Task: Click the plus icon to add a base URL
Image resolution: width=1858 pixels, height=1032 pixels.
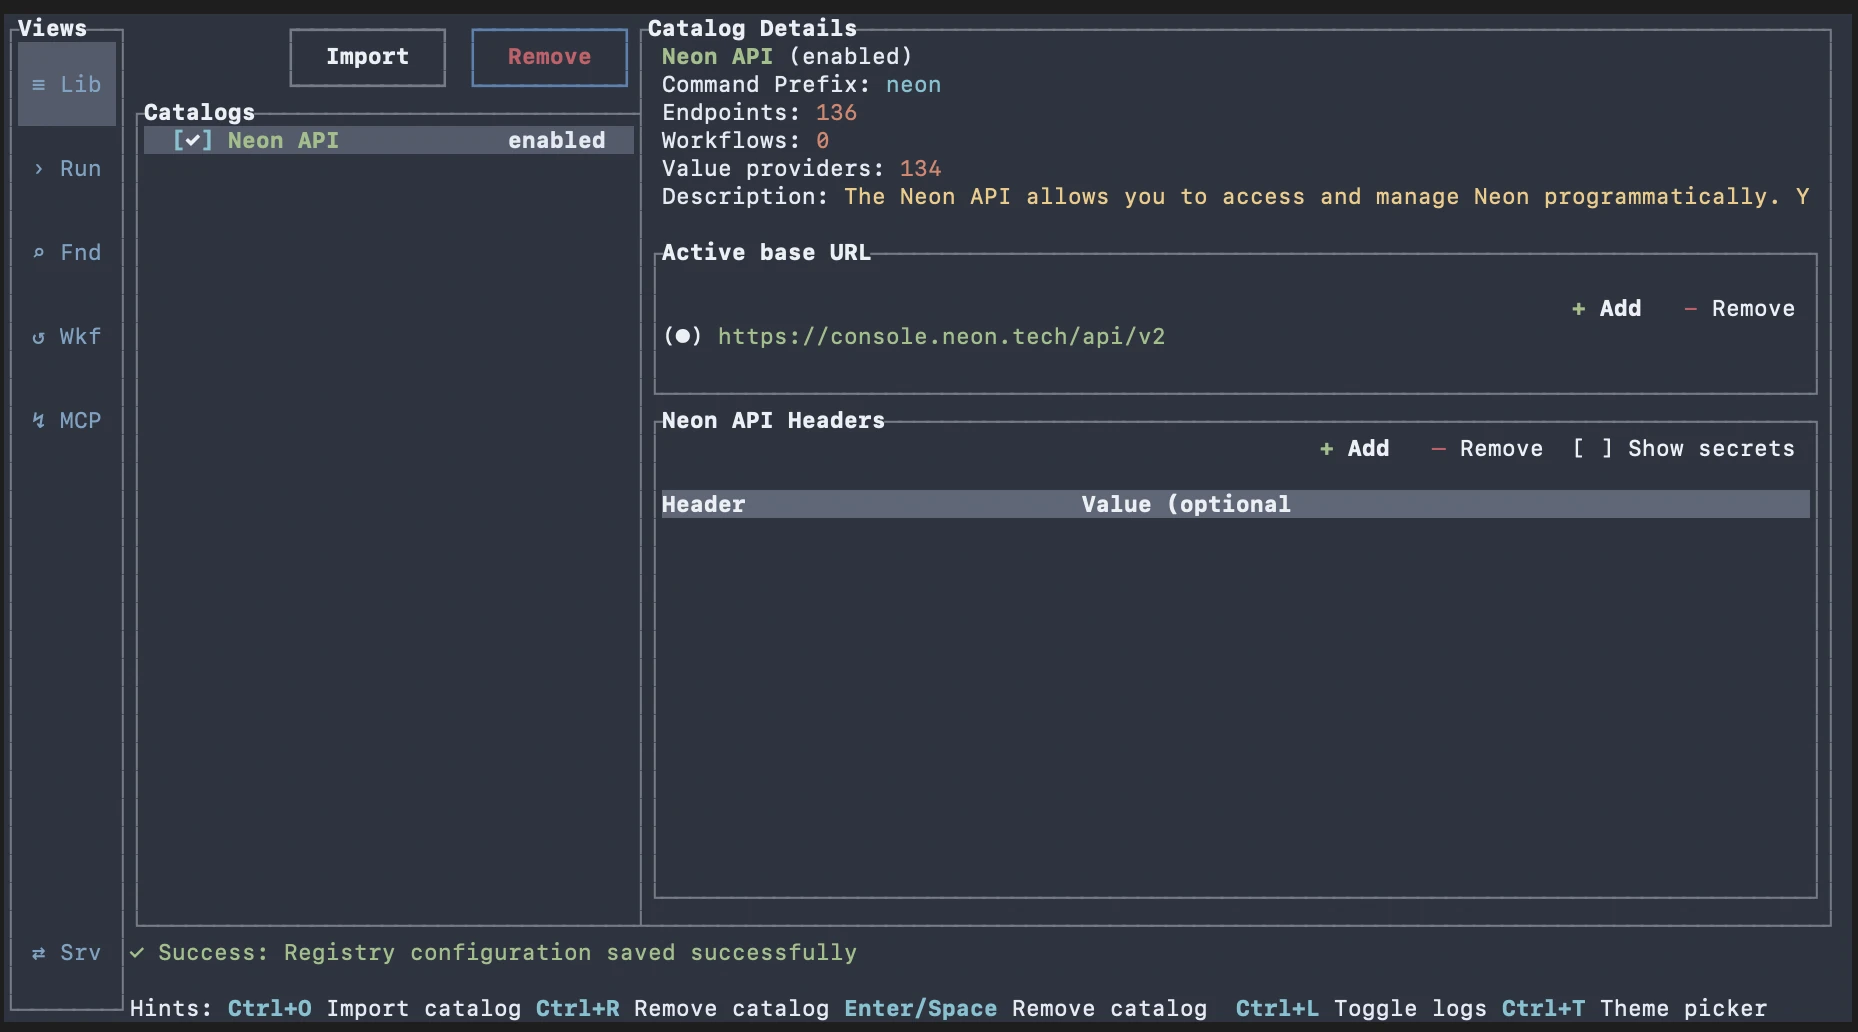Action: (x=1578, y=308)
